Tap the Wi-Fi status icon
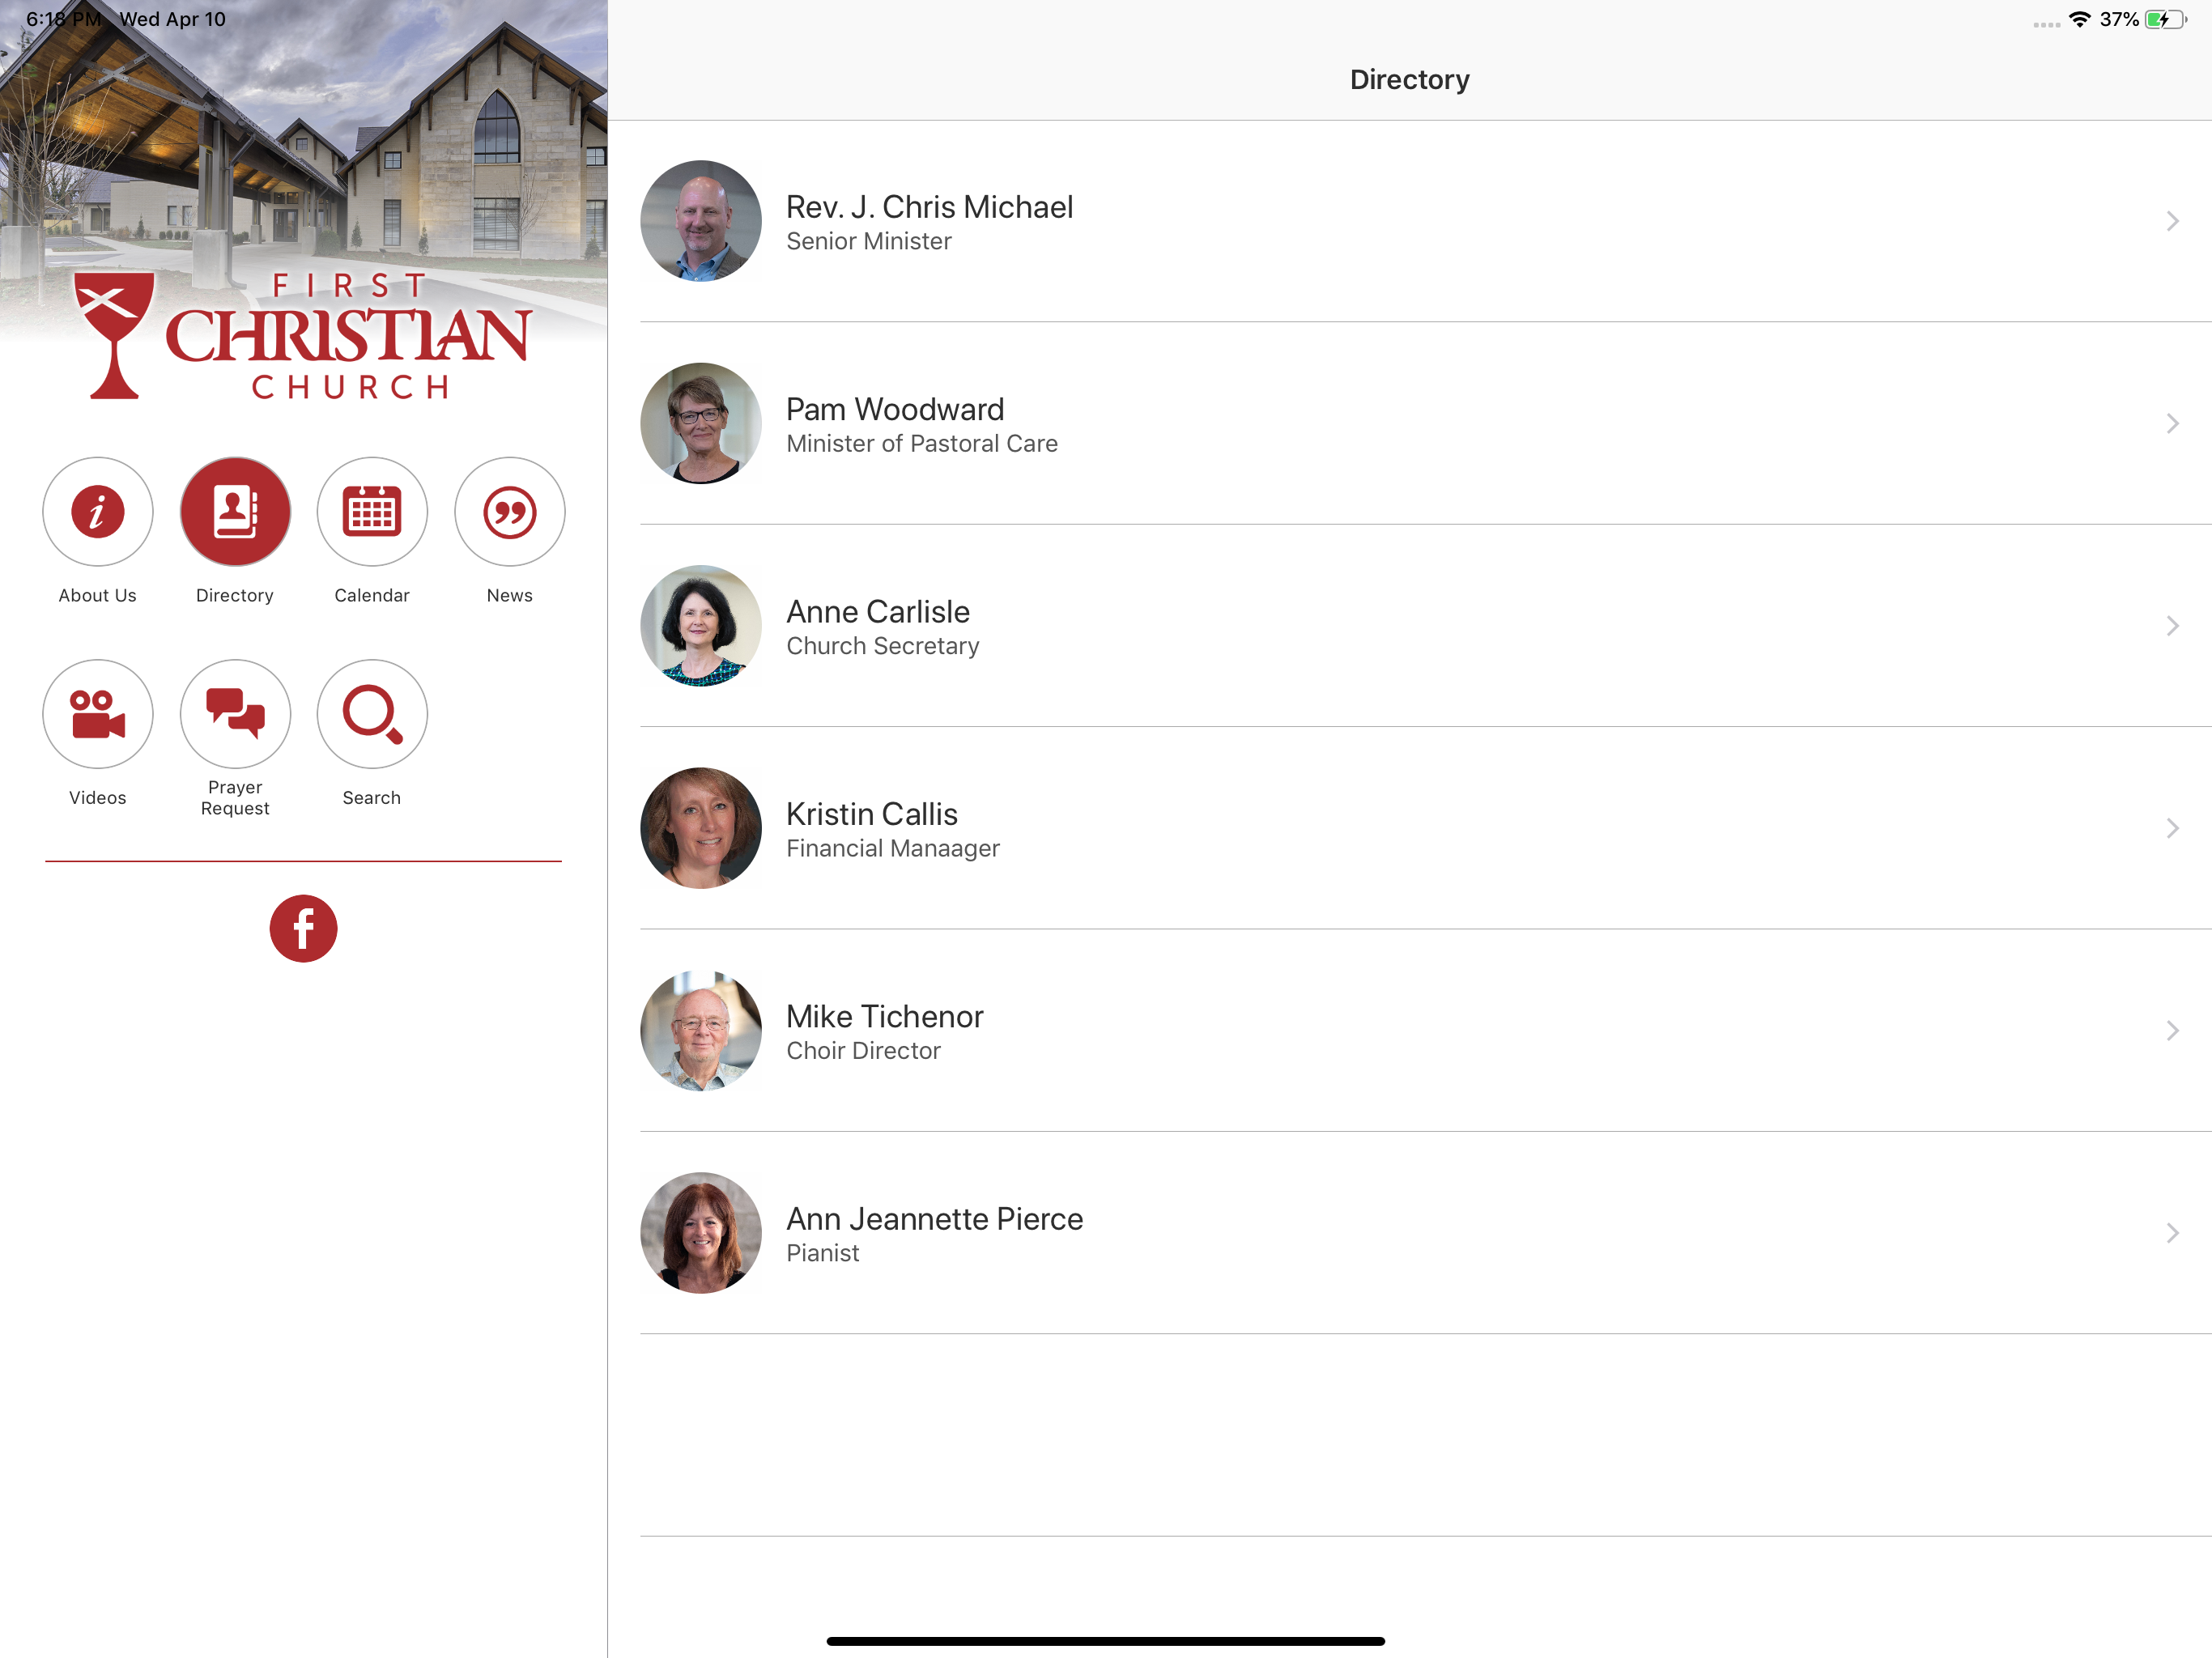This screenshot has width=2212, height=1658. 2080,19
